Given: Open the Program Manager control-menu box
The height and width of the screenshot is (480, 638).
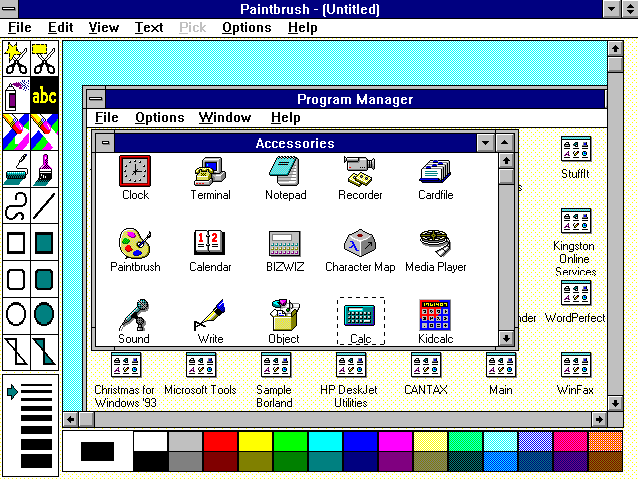Looking at the screenshot, I should tap(96, 99).
